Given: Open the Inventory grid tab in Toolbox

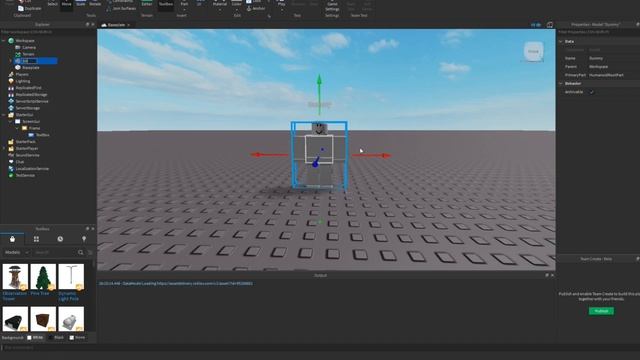Looking at the screenshot, I should (x=36, y=239).
